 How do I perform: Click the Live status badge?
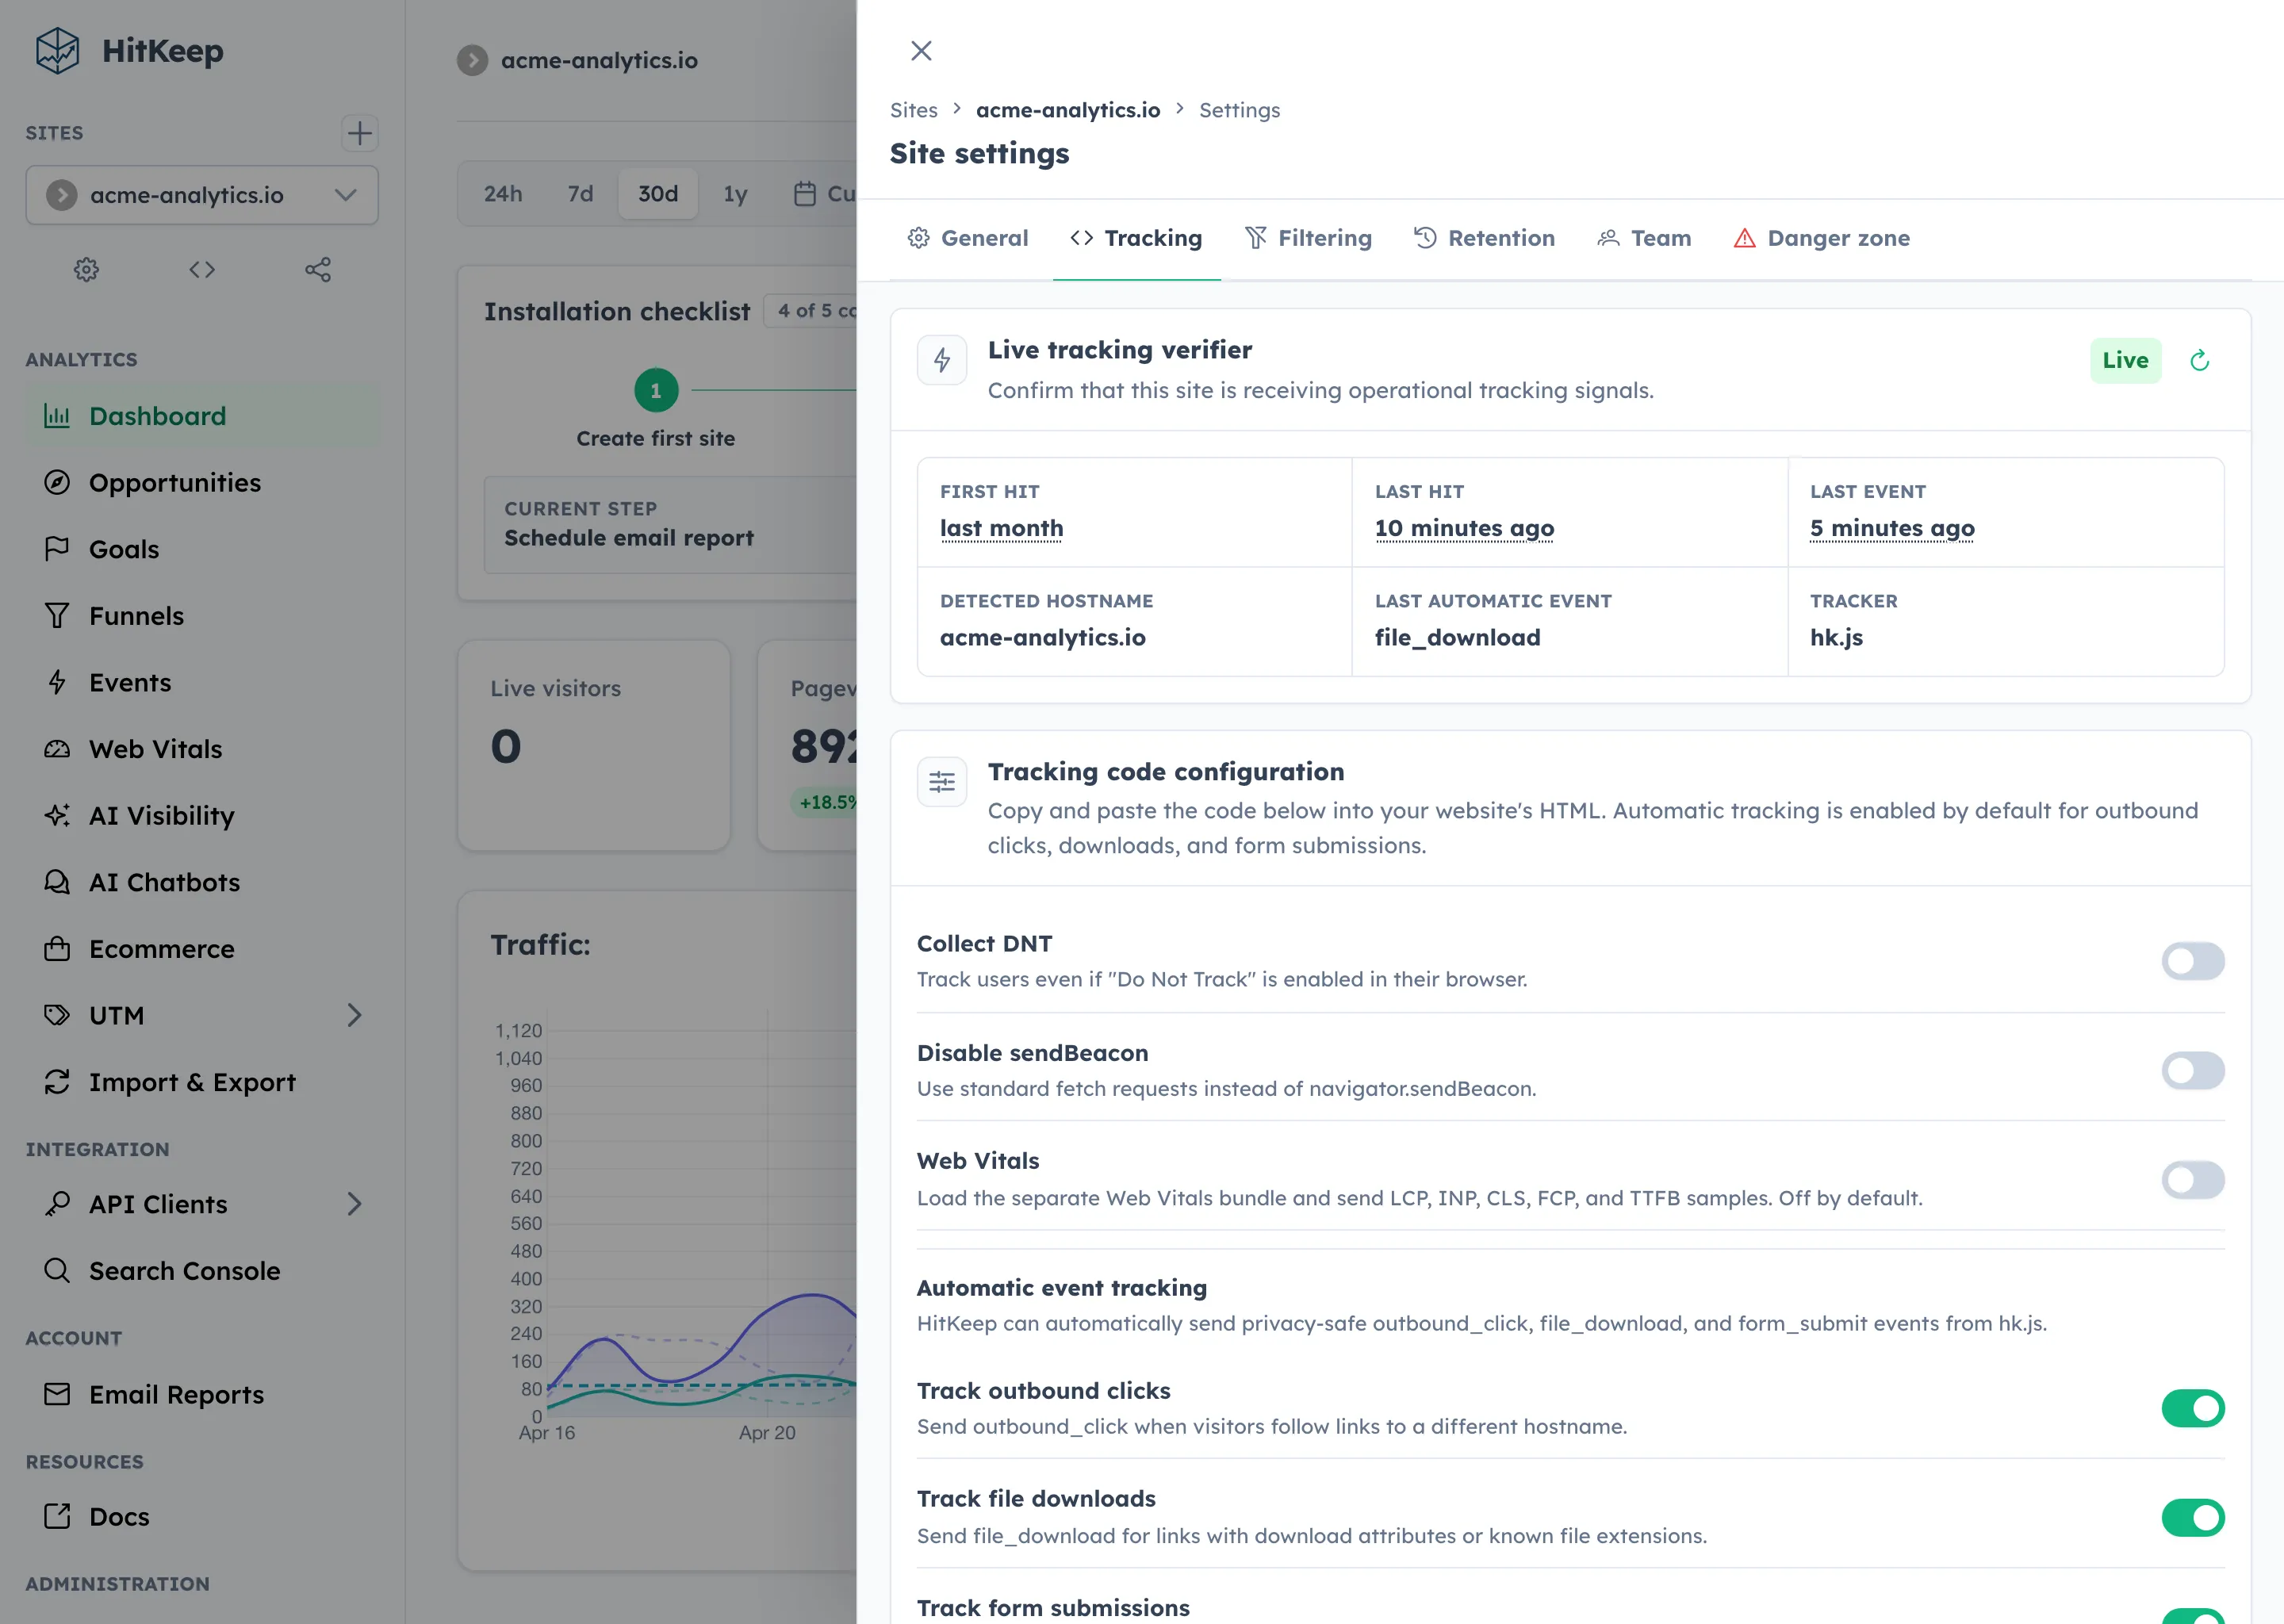(2125, 360)
